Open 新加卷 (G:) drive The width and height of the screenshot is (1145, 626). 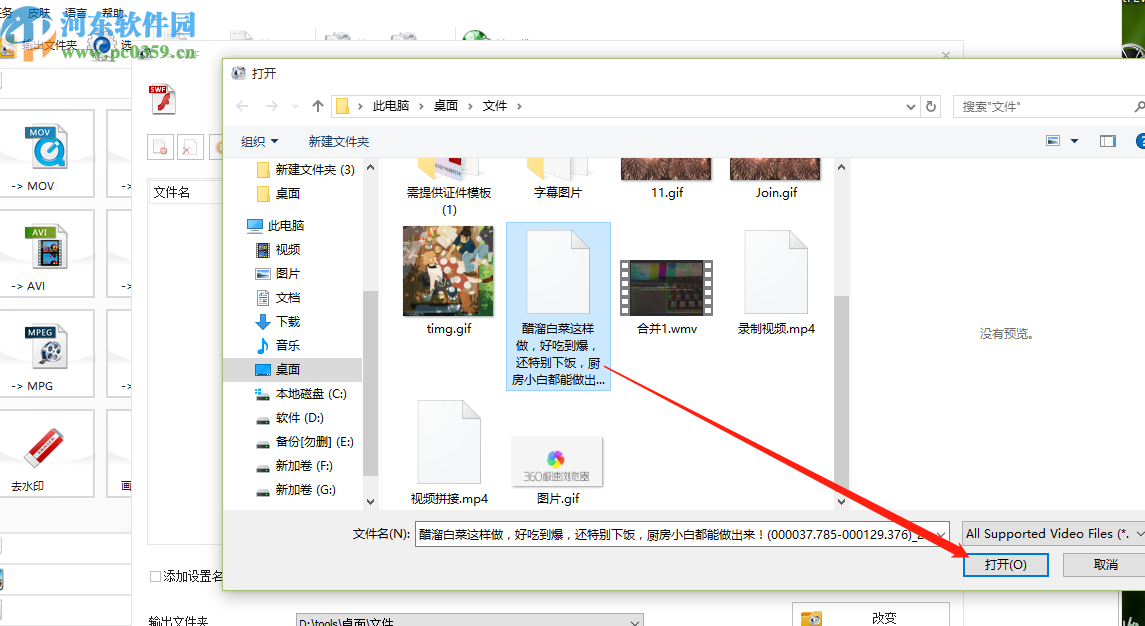click(294, 489)
